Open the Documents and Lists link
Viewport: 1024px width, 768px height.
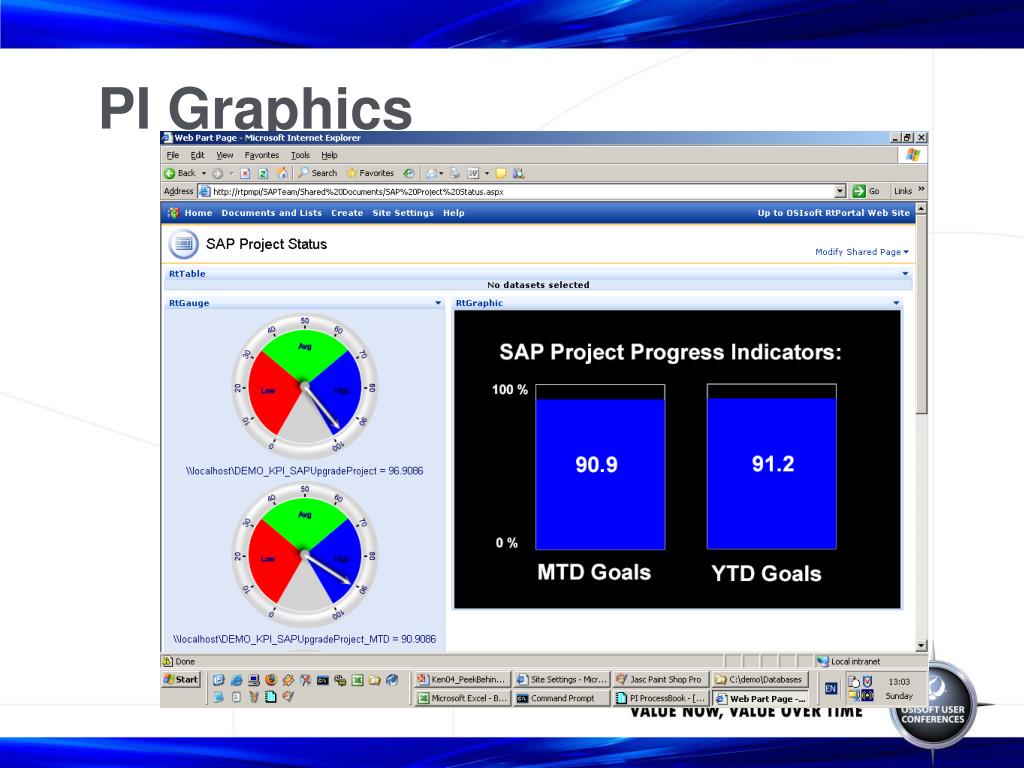[x=271, y=213]
